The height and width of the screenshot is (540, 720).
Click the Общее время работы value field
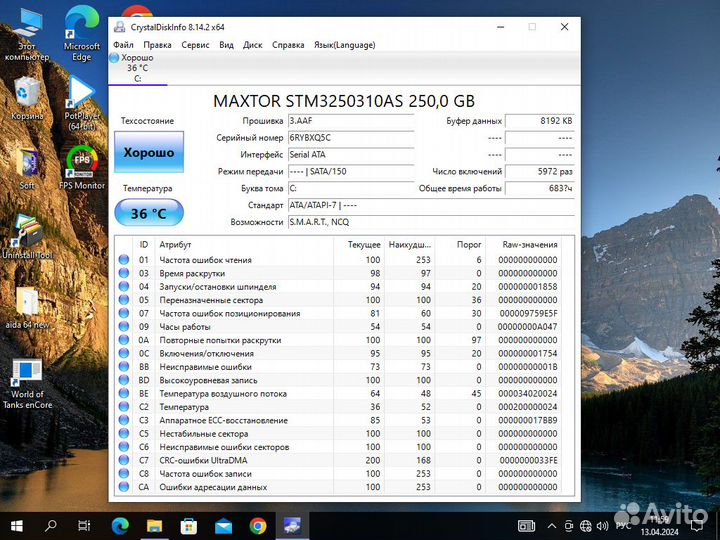pos(540,188)
